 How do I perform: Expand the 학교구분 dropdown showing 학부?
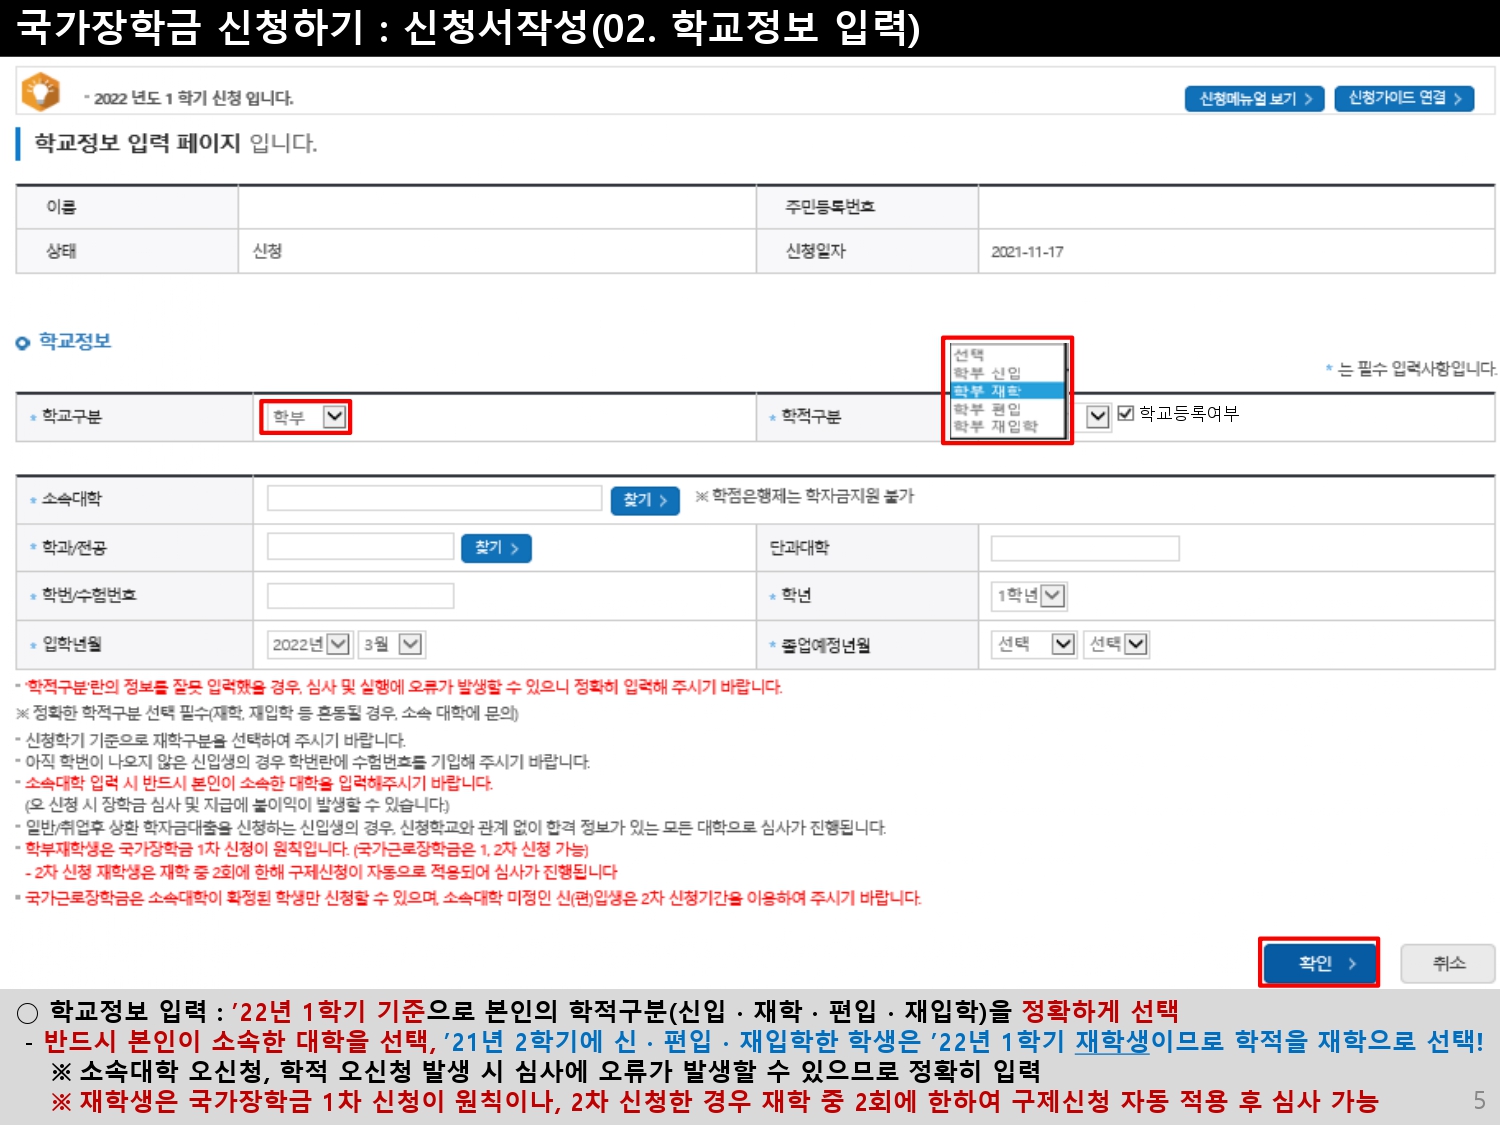pyautogui.click(x=306, y=417)
